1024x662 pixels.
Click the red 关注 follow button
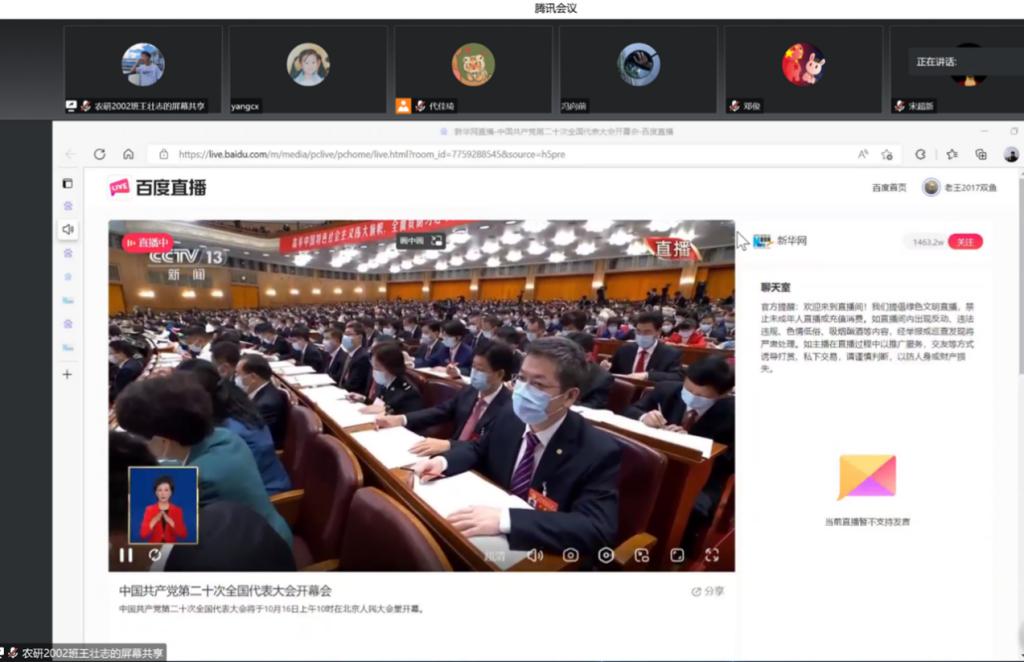pyautogui.click(x=965, y=241)
